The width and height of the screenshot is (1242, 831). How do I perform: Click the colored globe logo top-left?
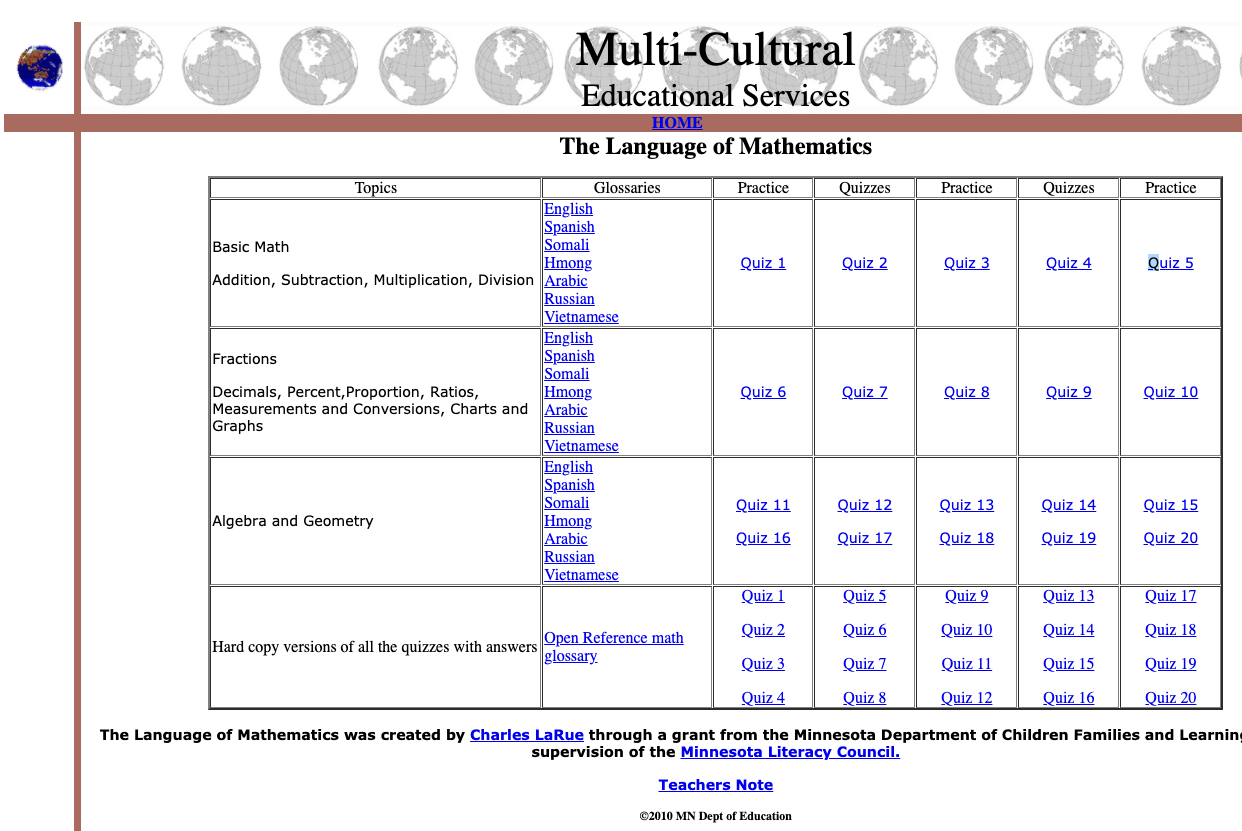[39, 68]
